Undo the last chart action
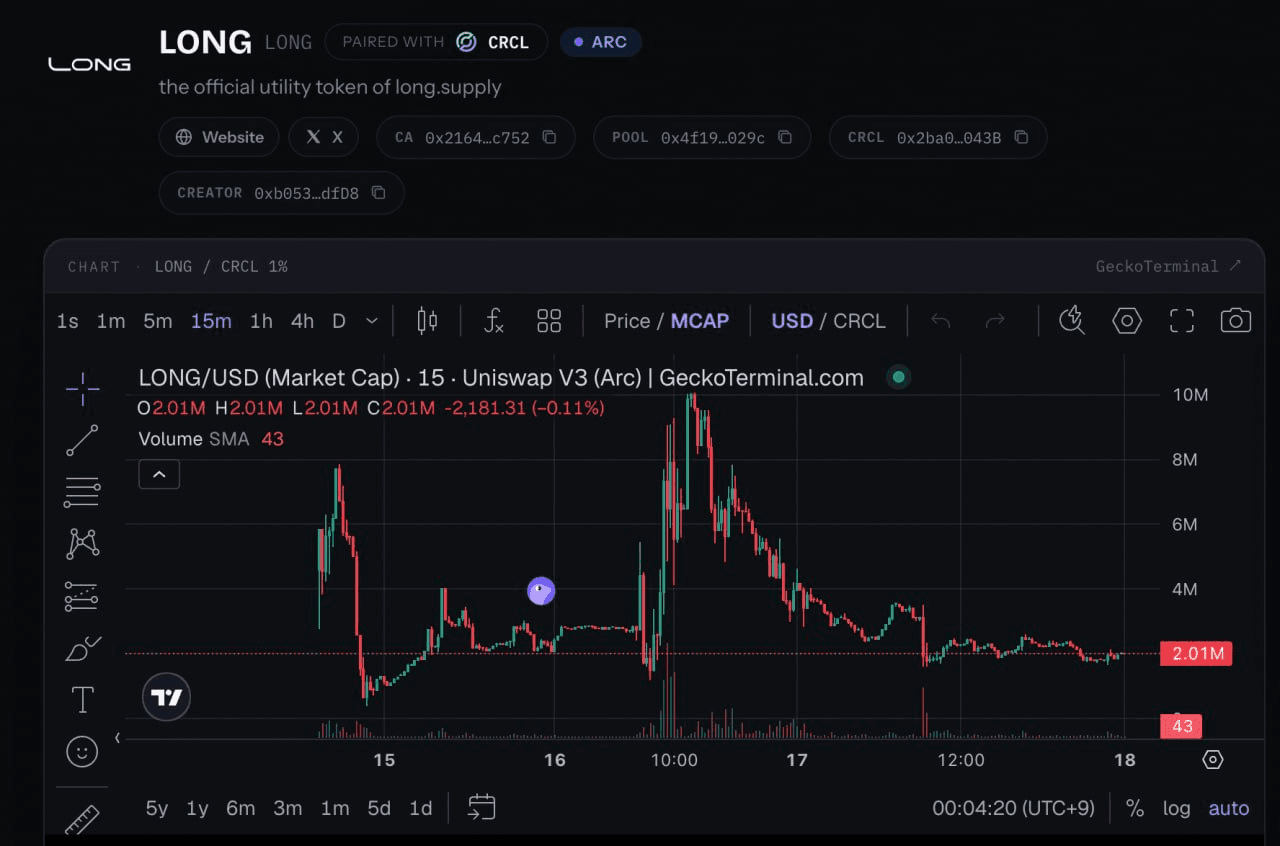The height and width of the screenshot is (846, 1280). click(940, 321)
